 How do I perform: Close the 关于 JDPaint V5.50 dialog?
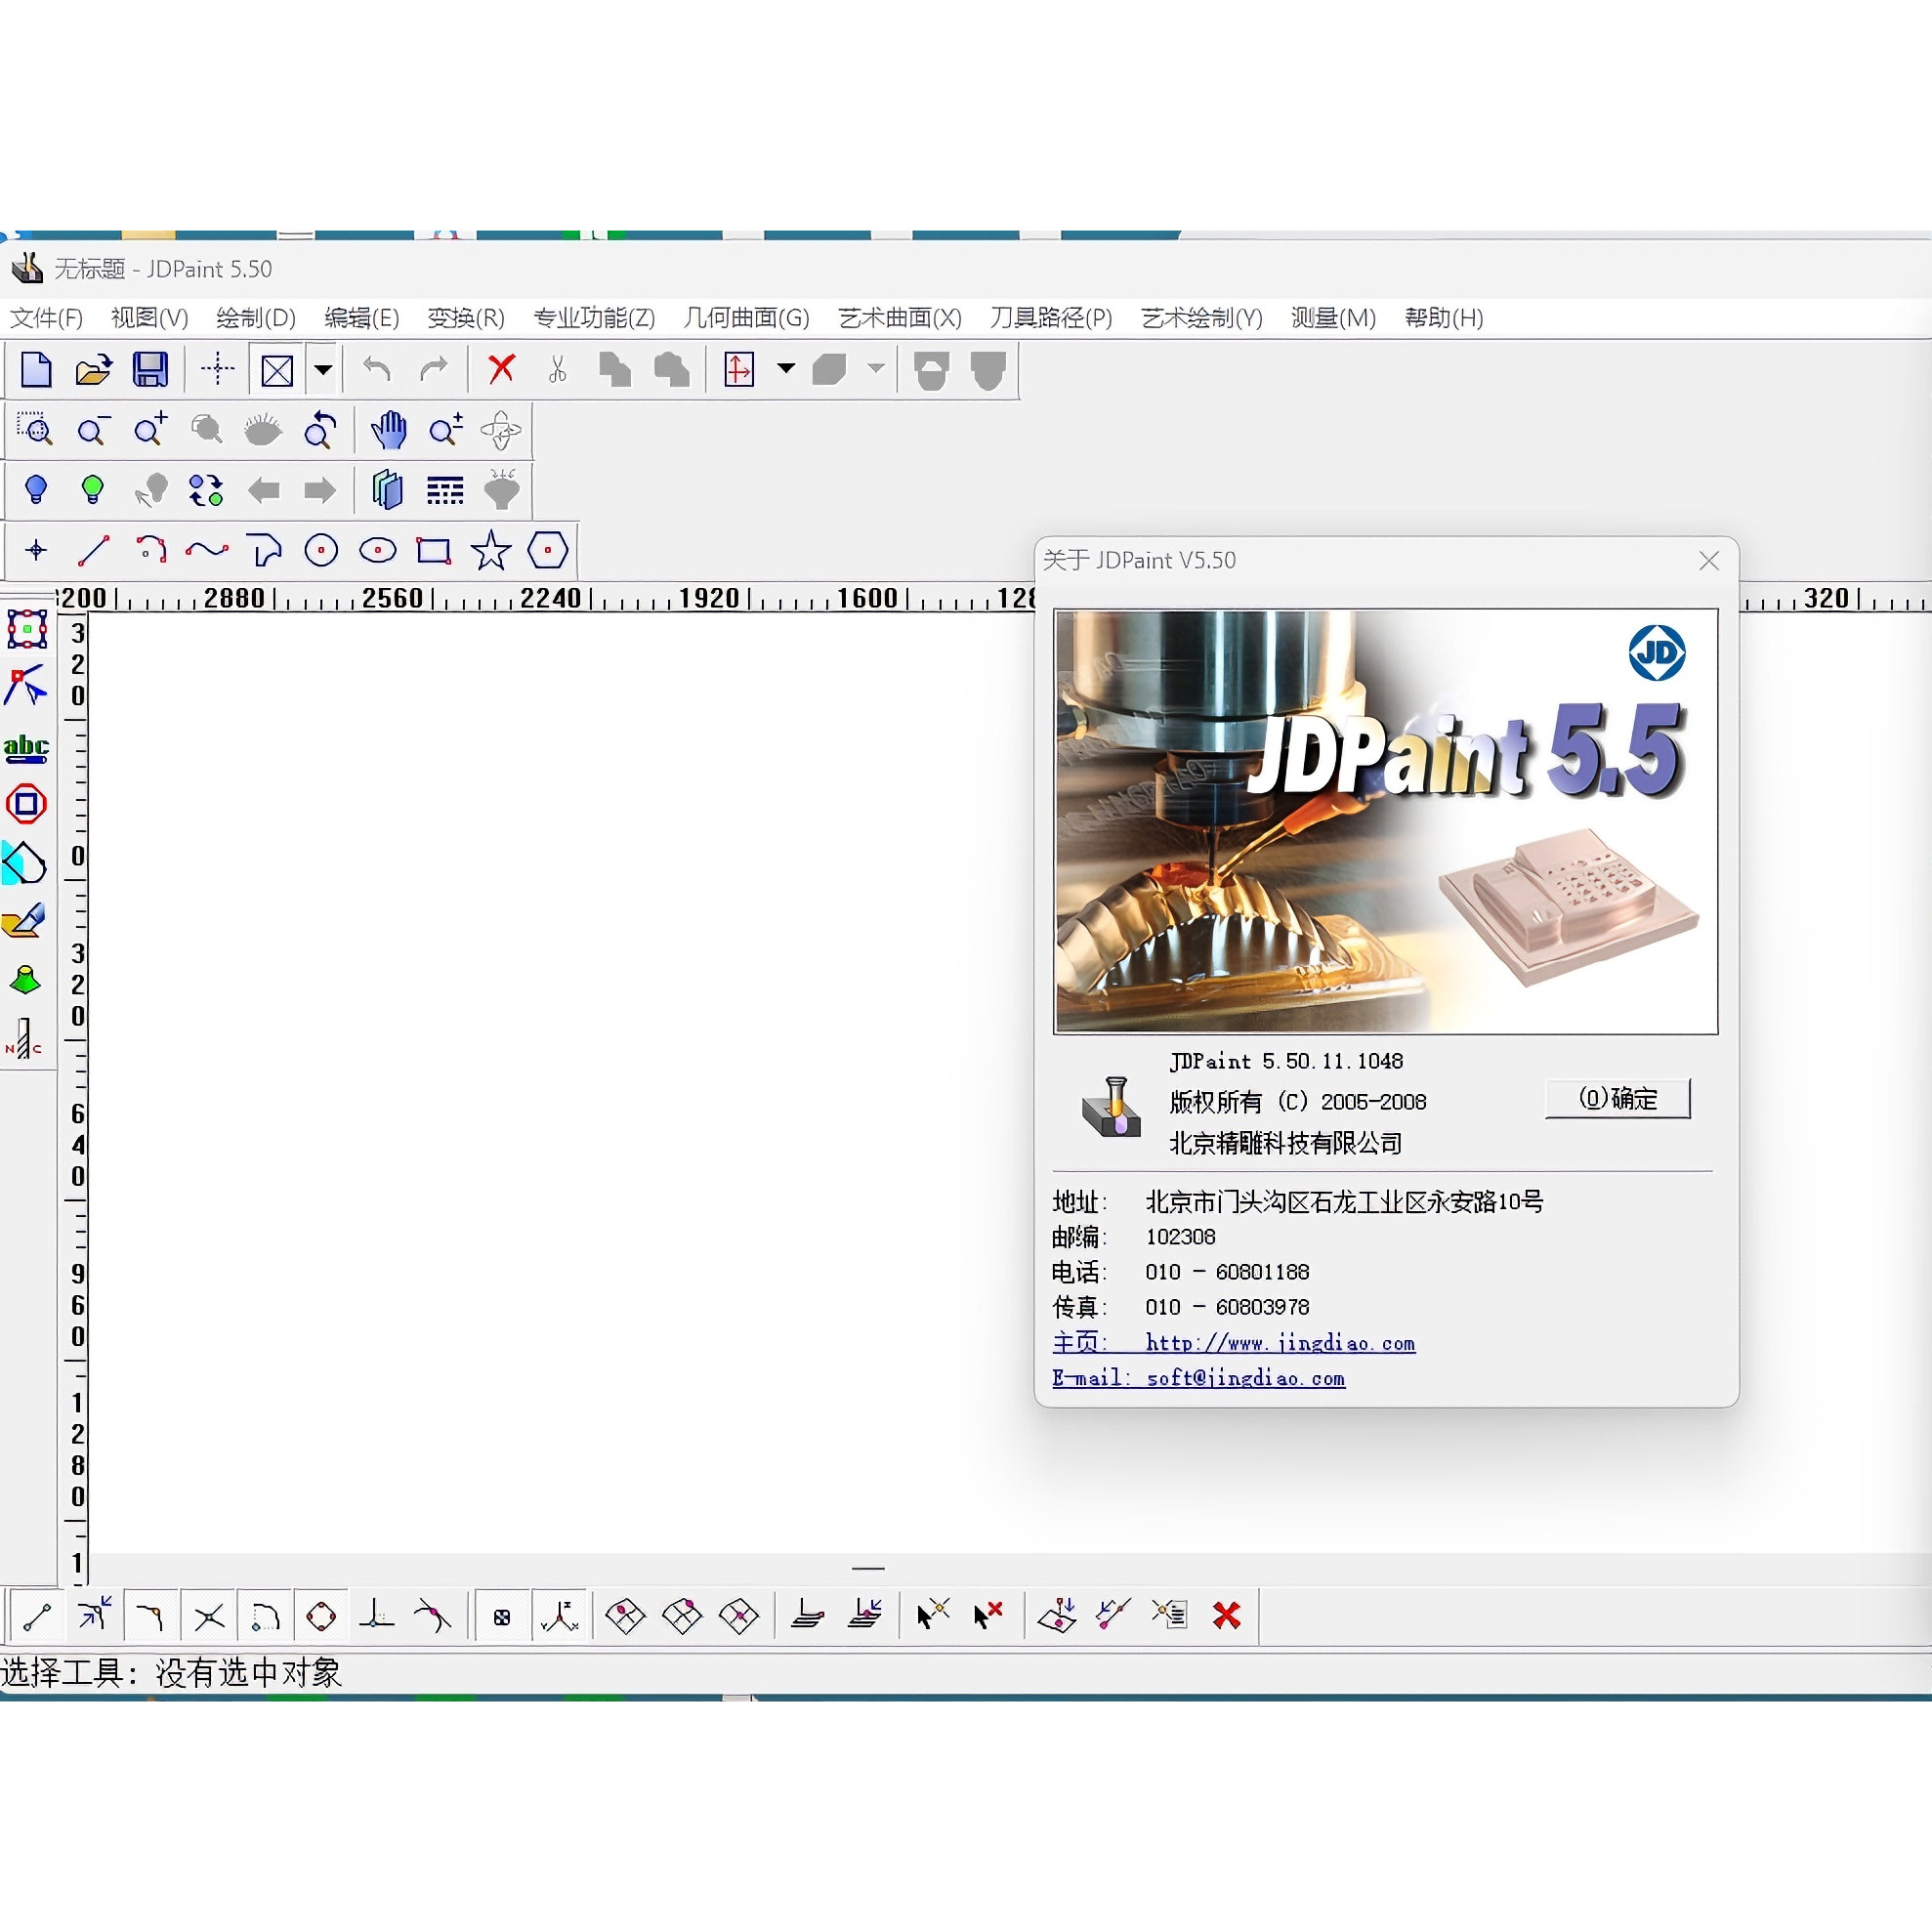(x=1709, y=561)
